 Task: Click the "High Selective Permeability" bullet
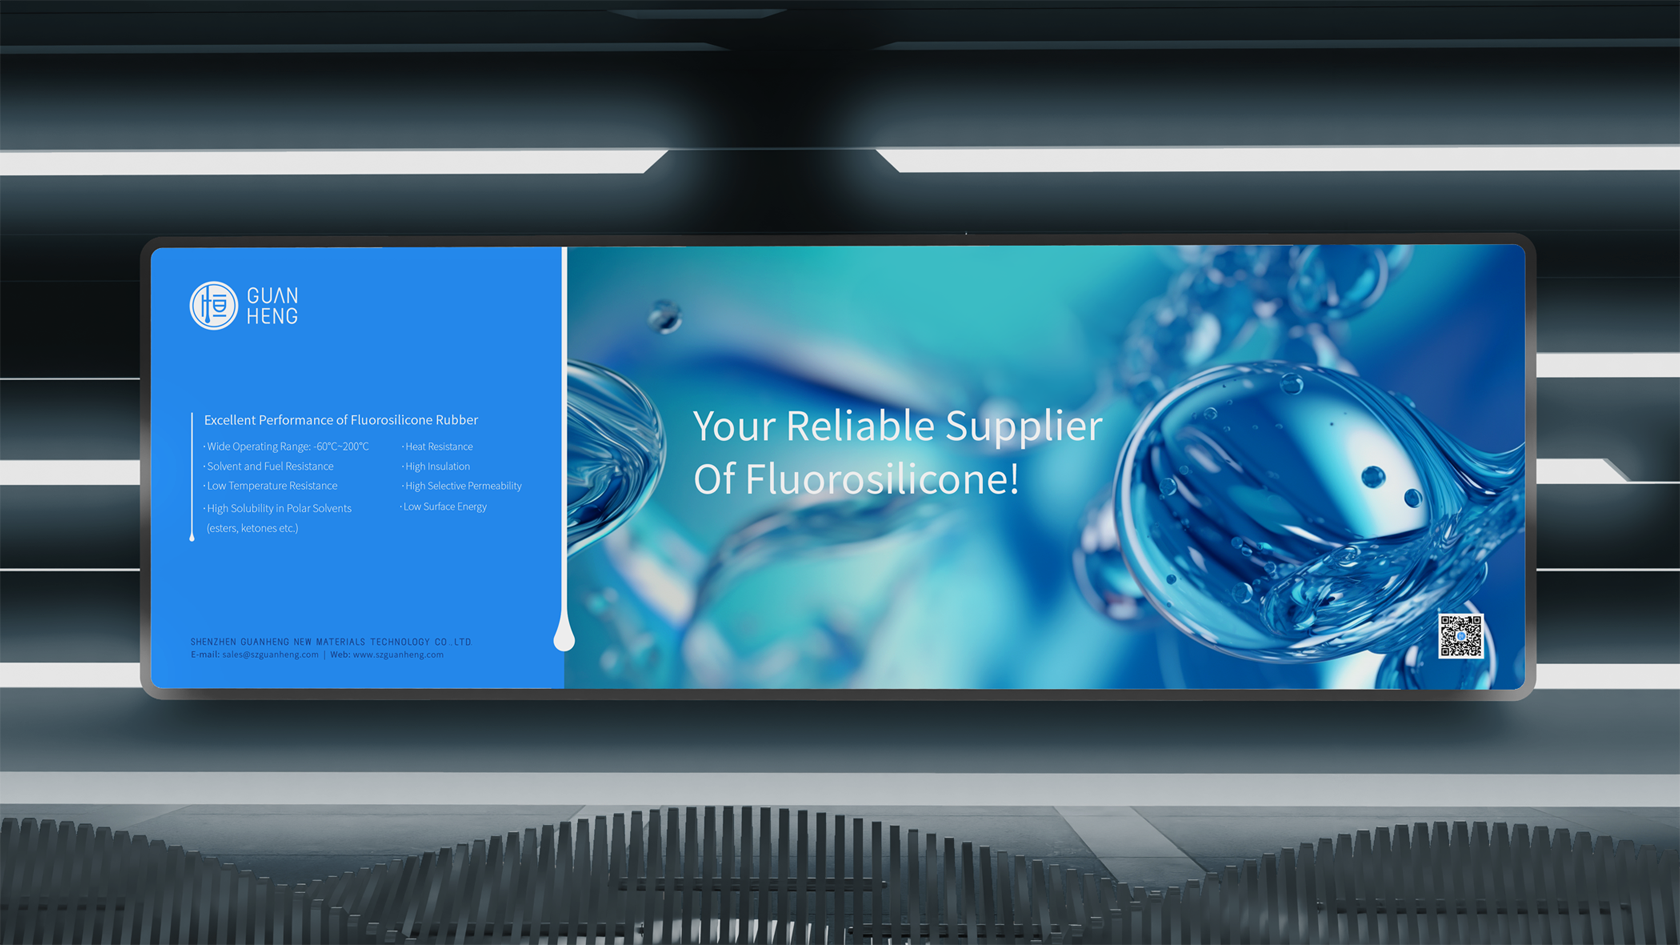463,486
